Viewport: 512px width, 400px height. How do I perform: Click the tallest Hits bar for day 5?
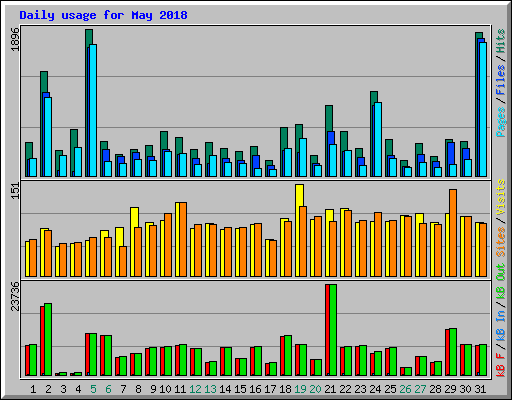click(89, 37)
